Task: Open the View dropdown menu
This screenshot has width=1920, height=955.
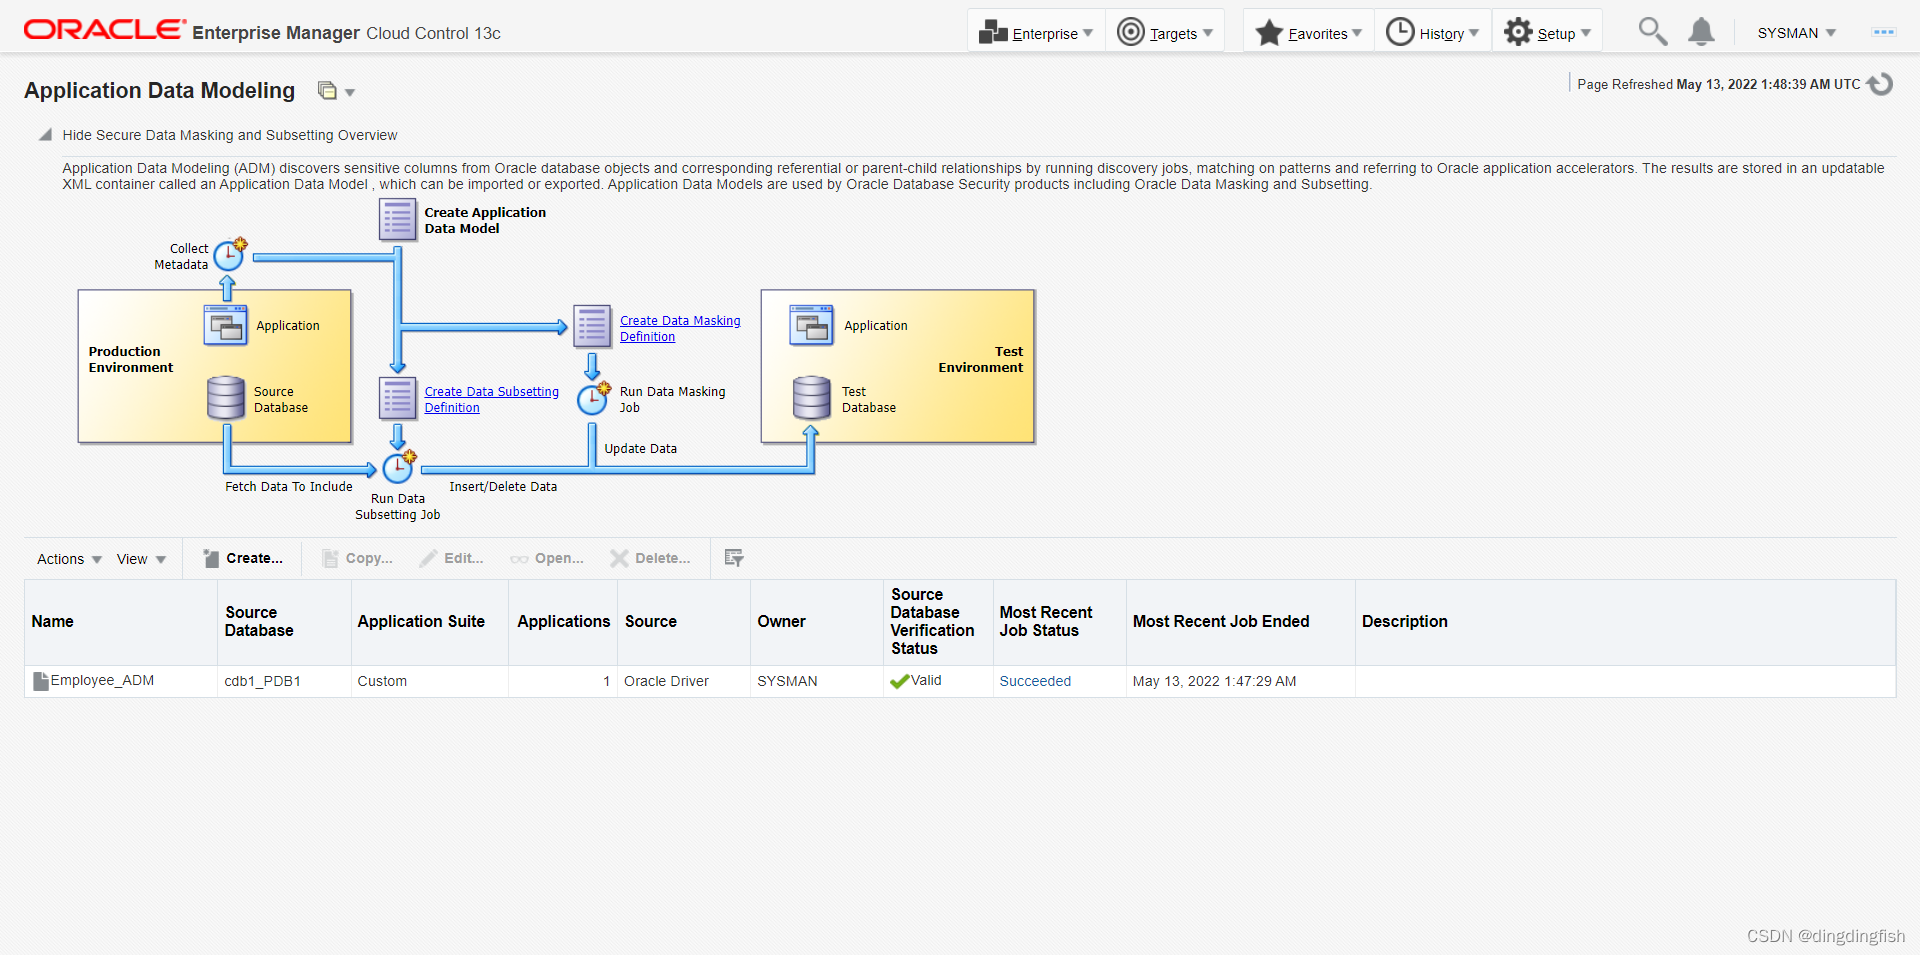Action: 141,559
